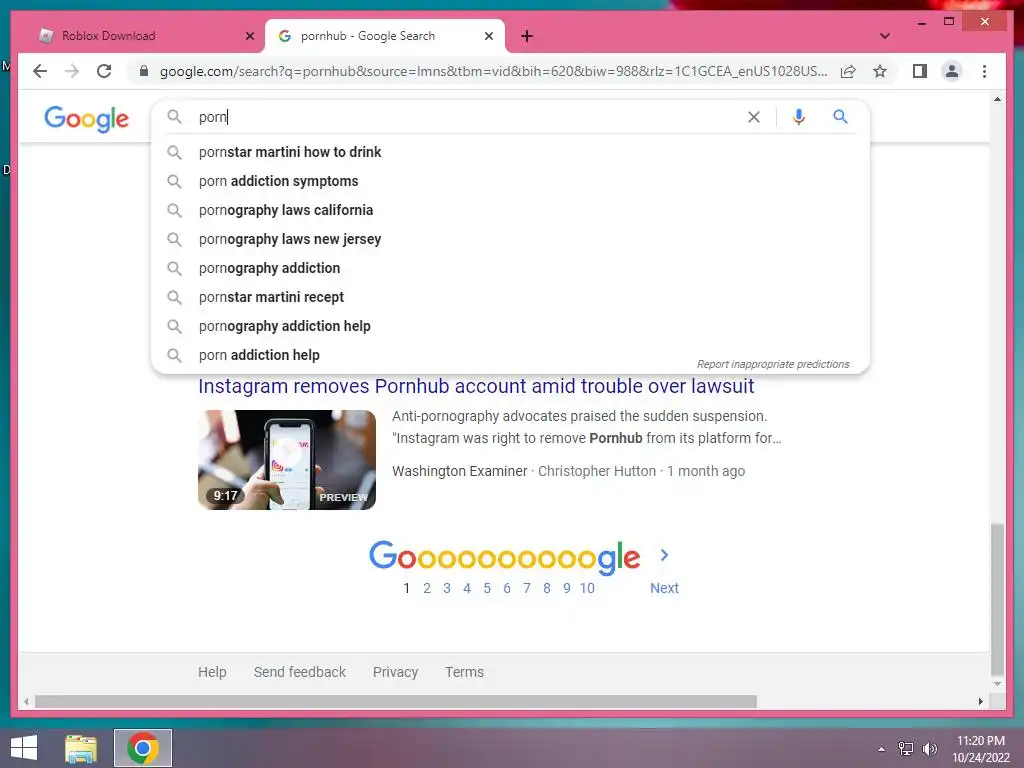
Task: Click the address bar URL
Action: click(493, 71)
